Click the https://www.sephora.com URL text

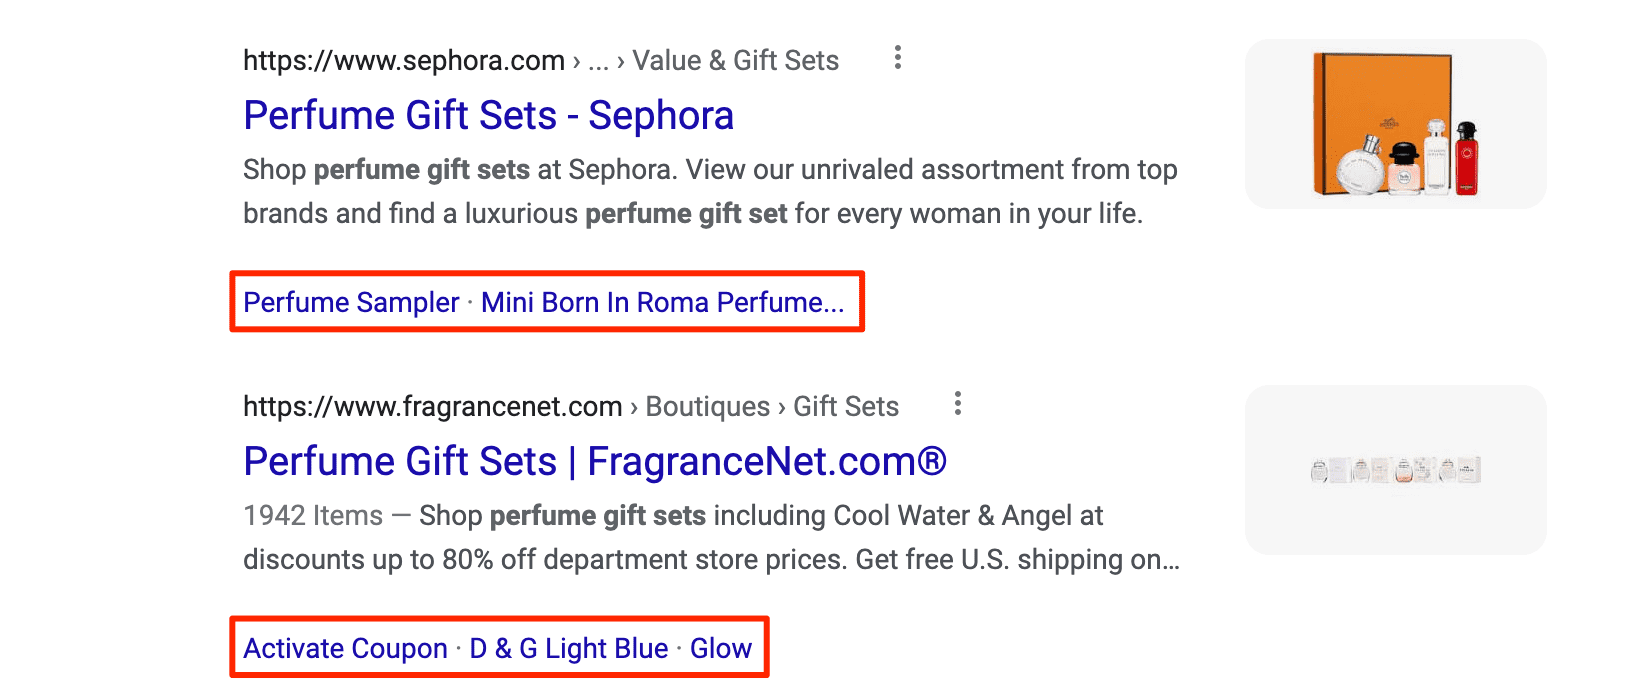404,61
